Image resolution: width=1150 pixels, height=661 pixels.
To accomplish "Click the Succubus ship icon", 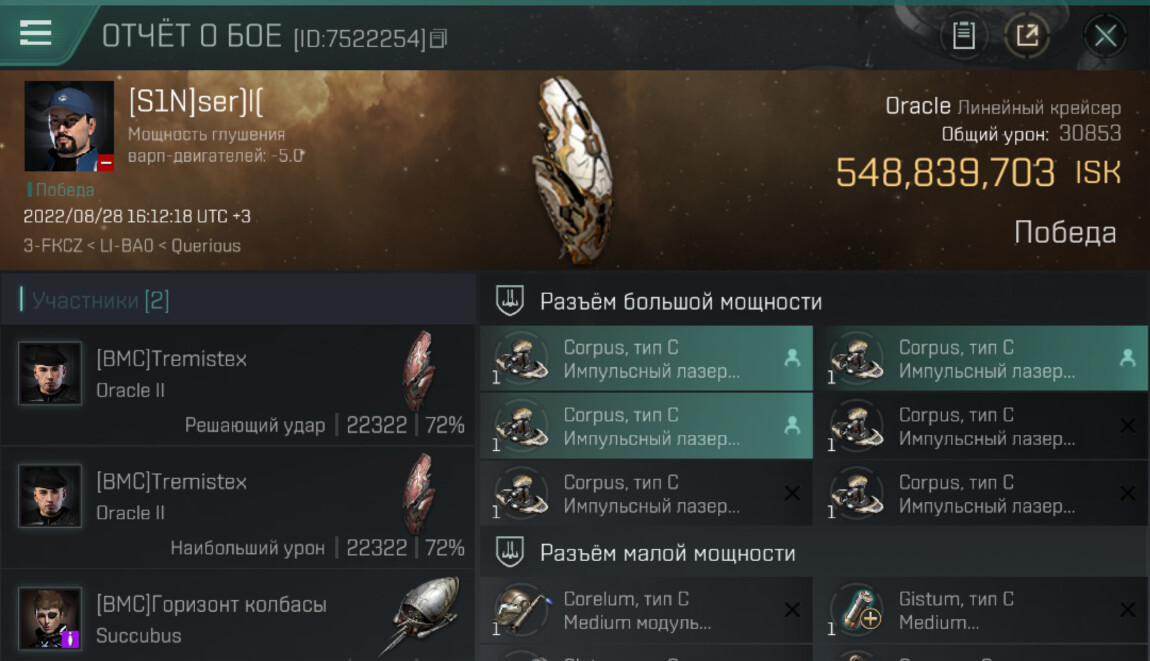I will click(x=423, y=616).
